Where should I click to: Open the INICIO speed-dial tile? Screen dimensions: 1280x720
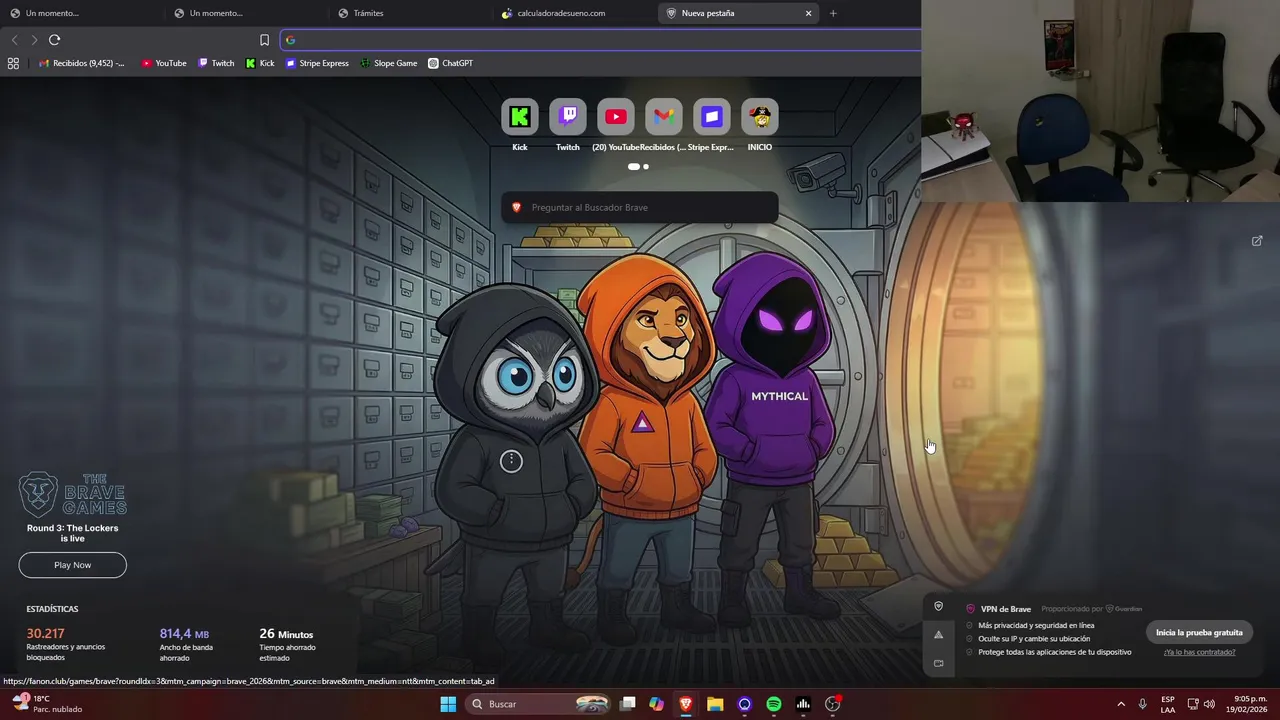point(760,117)
